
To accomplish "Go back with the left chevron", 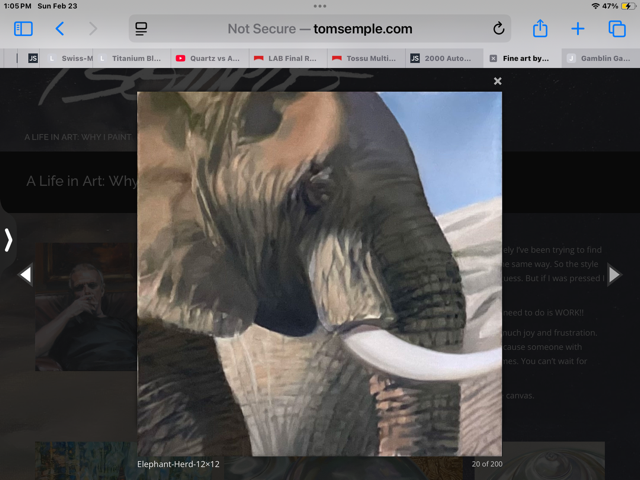I will coord(60,29).
